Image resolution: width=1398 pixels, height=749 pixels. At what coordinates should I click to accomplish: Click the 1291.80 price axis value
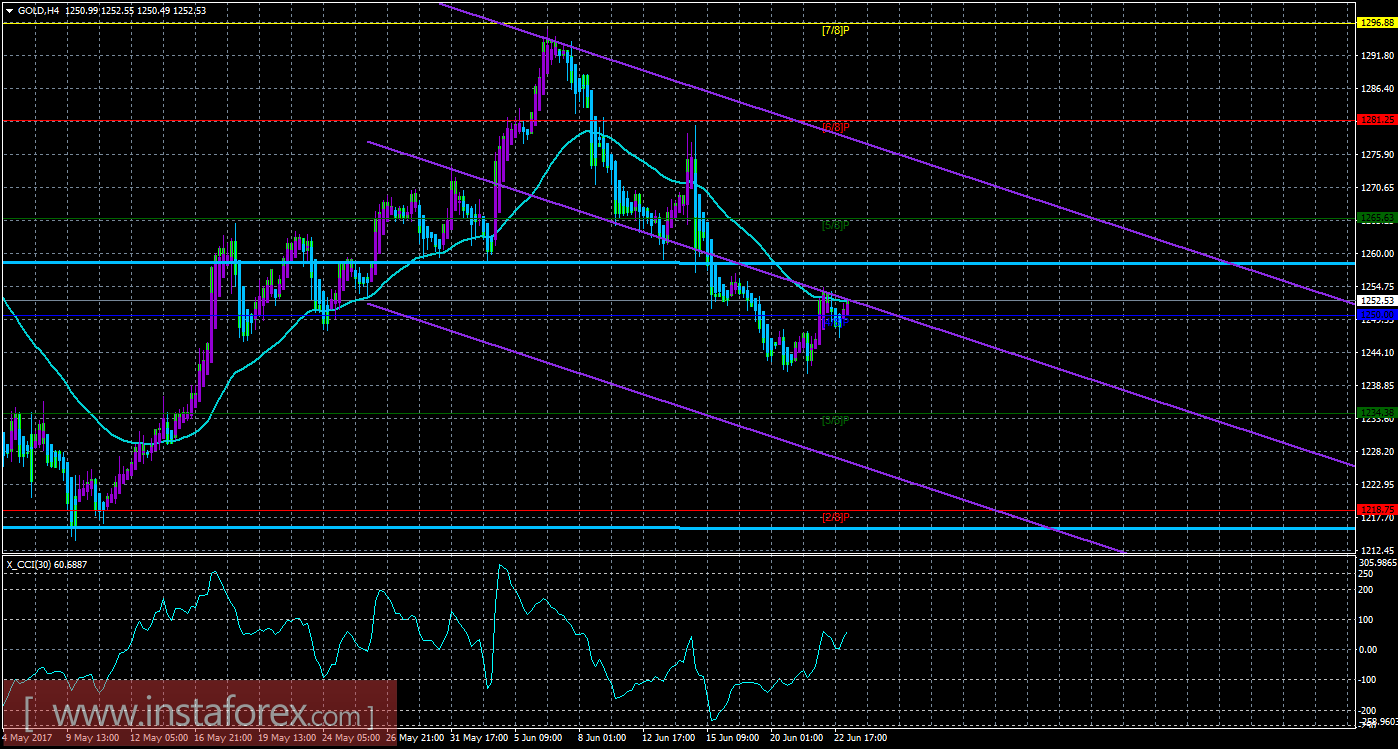click(x=1376, y=56)
